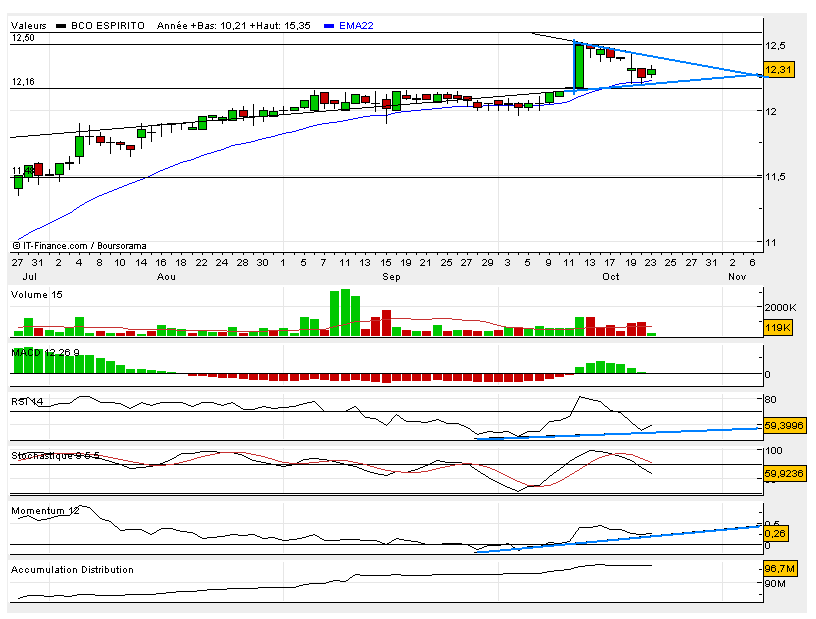Screen dimensions: 816x619
Task: Click the 0,26 momentum value tag
Action: [x=775, y=533]
